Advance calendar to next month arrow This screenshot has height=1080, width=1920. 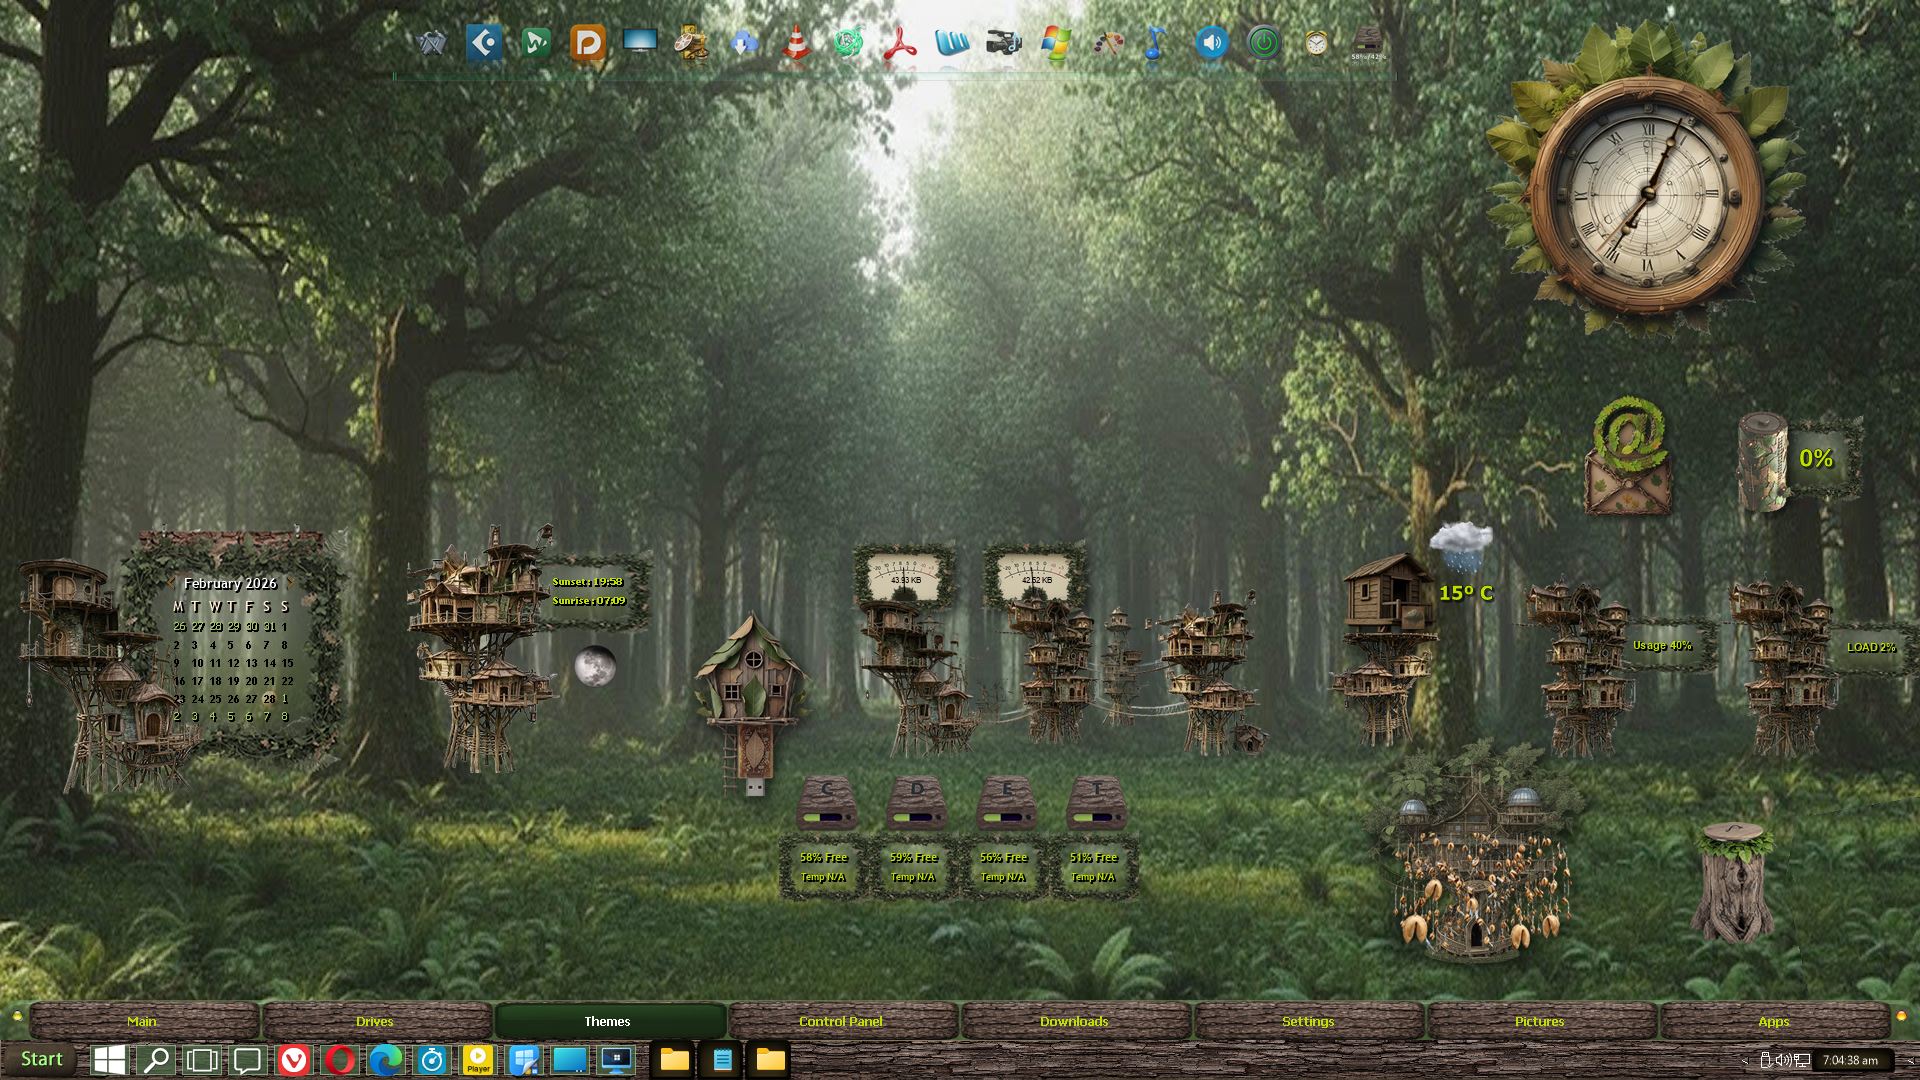[289, 582]
